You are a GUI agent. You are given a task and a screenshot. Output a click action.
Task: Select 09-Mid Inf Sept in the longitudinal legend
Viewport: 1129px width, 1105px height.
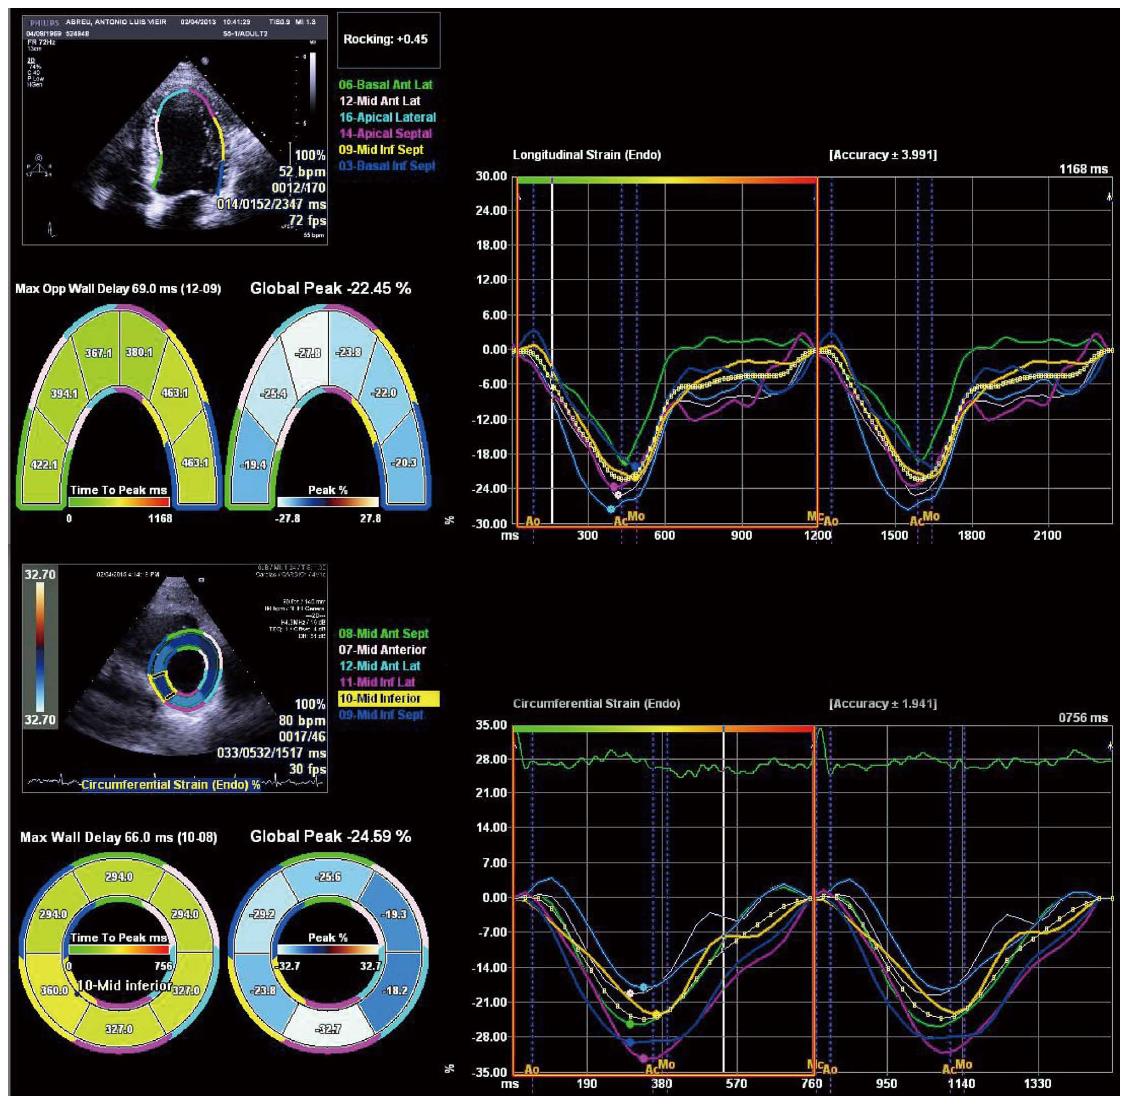point(381,150)
